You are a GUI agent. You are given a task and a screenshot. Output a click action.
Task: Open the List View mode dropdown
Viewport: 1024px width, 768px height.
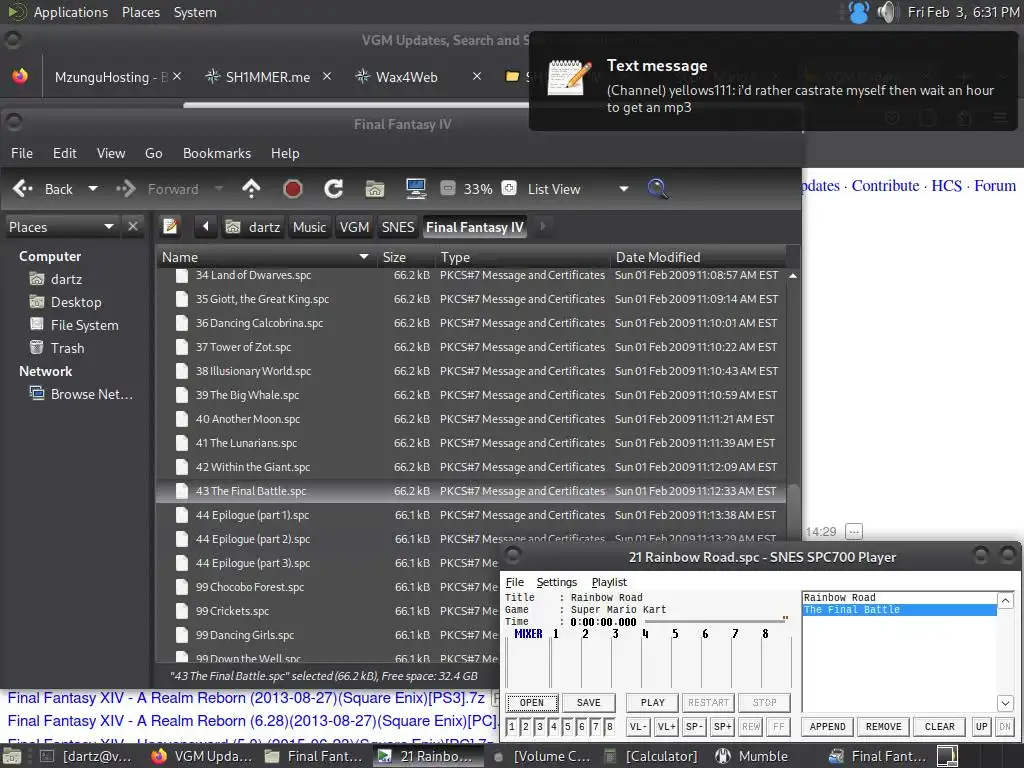tap(578, 189)
